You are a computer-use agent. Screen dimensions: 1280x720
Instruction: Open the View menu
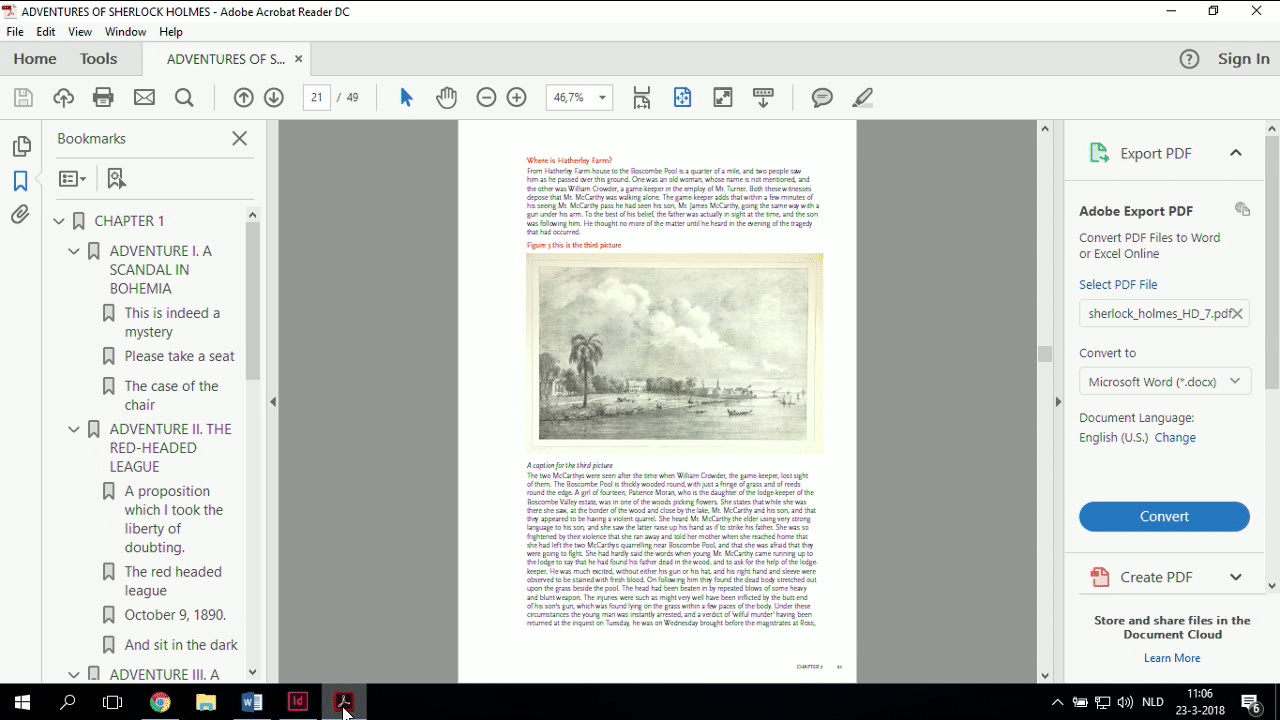coord(80,32)
